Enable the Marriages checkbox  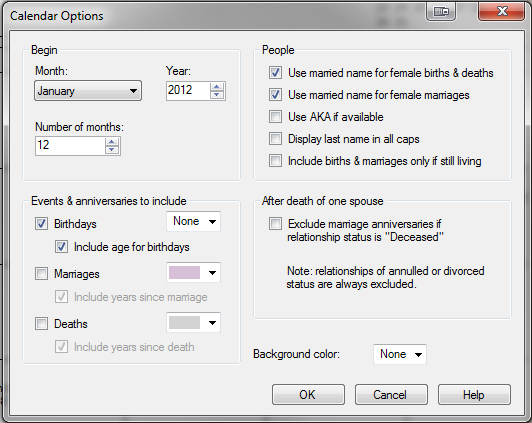[41, 273]
